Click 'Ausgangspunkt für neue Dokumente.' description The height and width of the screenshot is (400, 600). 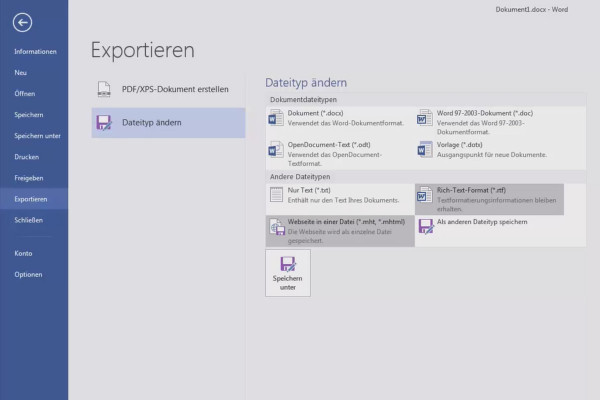tap(492, 155)
